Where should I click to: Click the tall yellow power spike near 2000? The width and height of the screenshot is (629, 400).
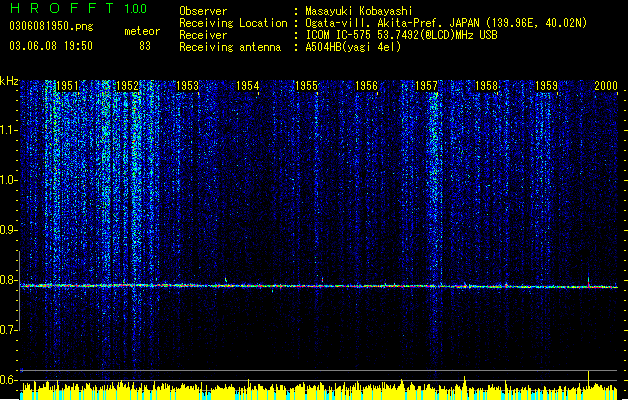point(588,380)
